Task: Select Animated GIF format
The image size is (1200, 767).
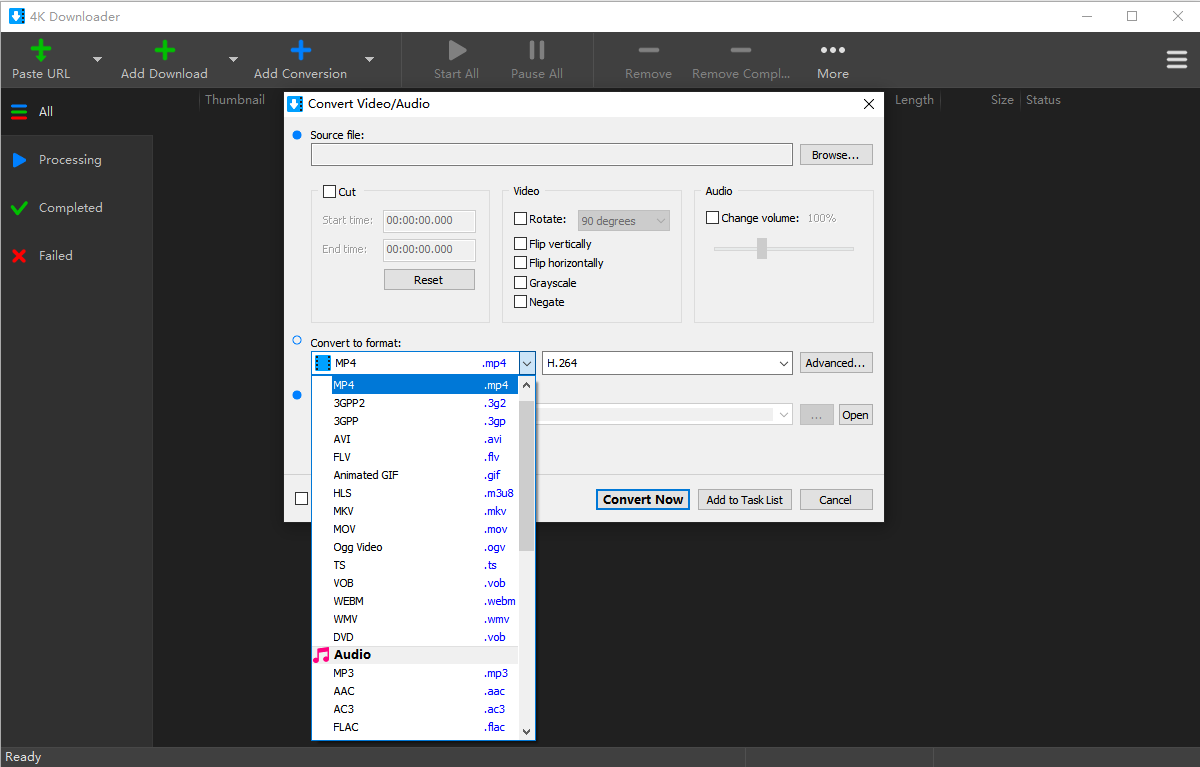Action: (415, 475)
